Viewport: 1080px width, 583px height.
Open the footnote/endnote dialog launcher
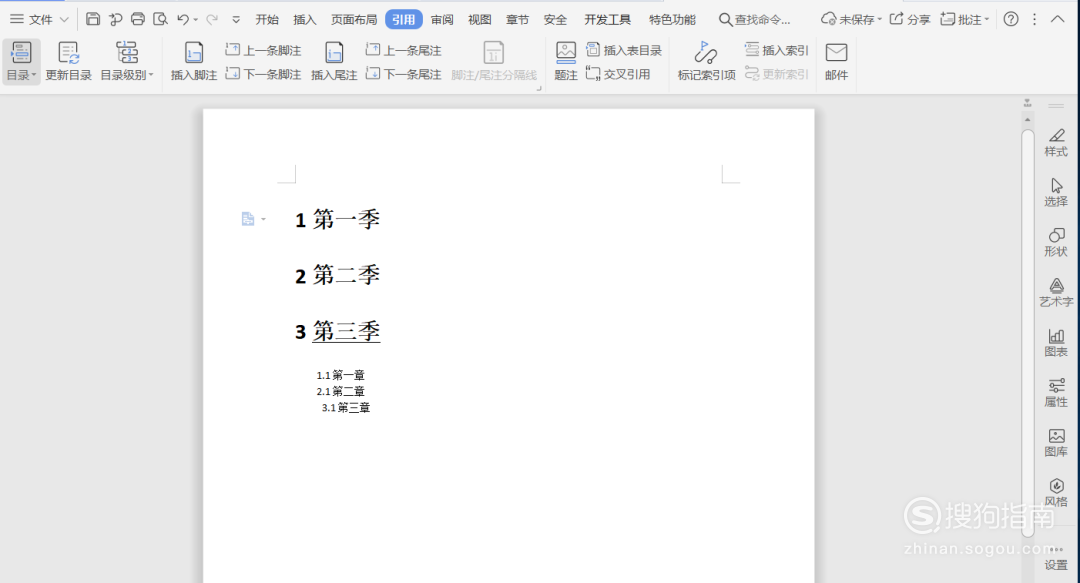[x=539, y=88]
